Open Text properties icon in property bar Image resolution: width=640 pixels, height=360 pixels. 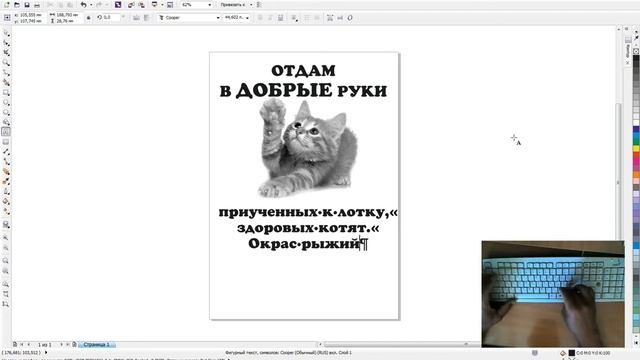coord(330,18)
